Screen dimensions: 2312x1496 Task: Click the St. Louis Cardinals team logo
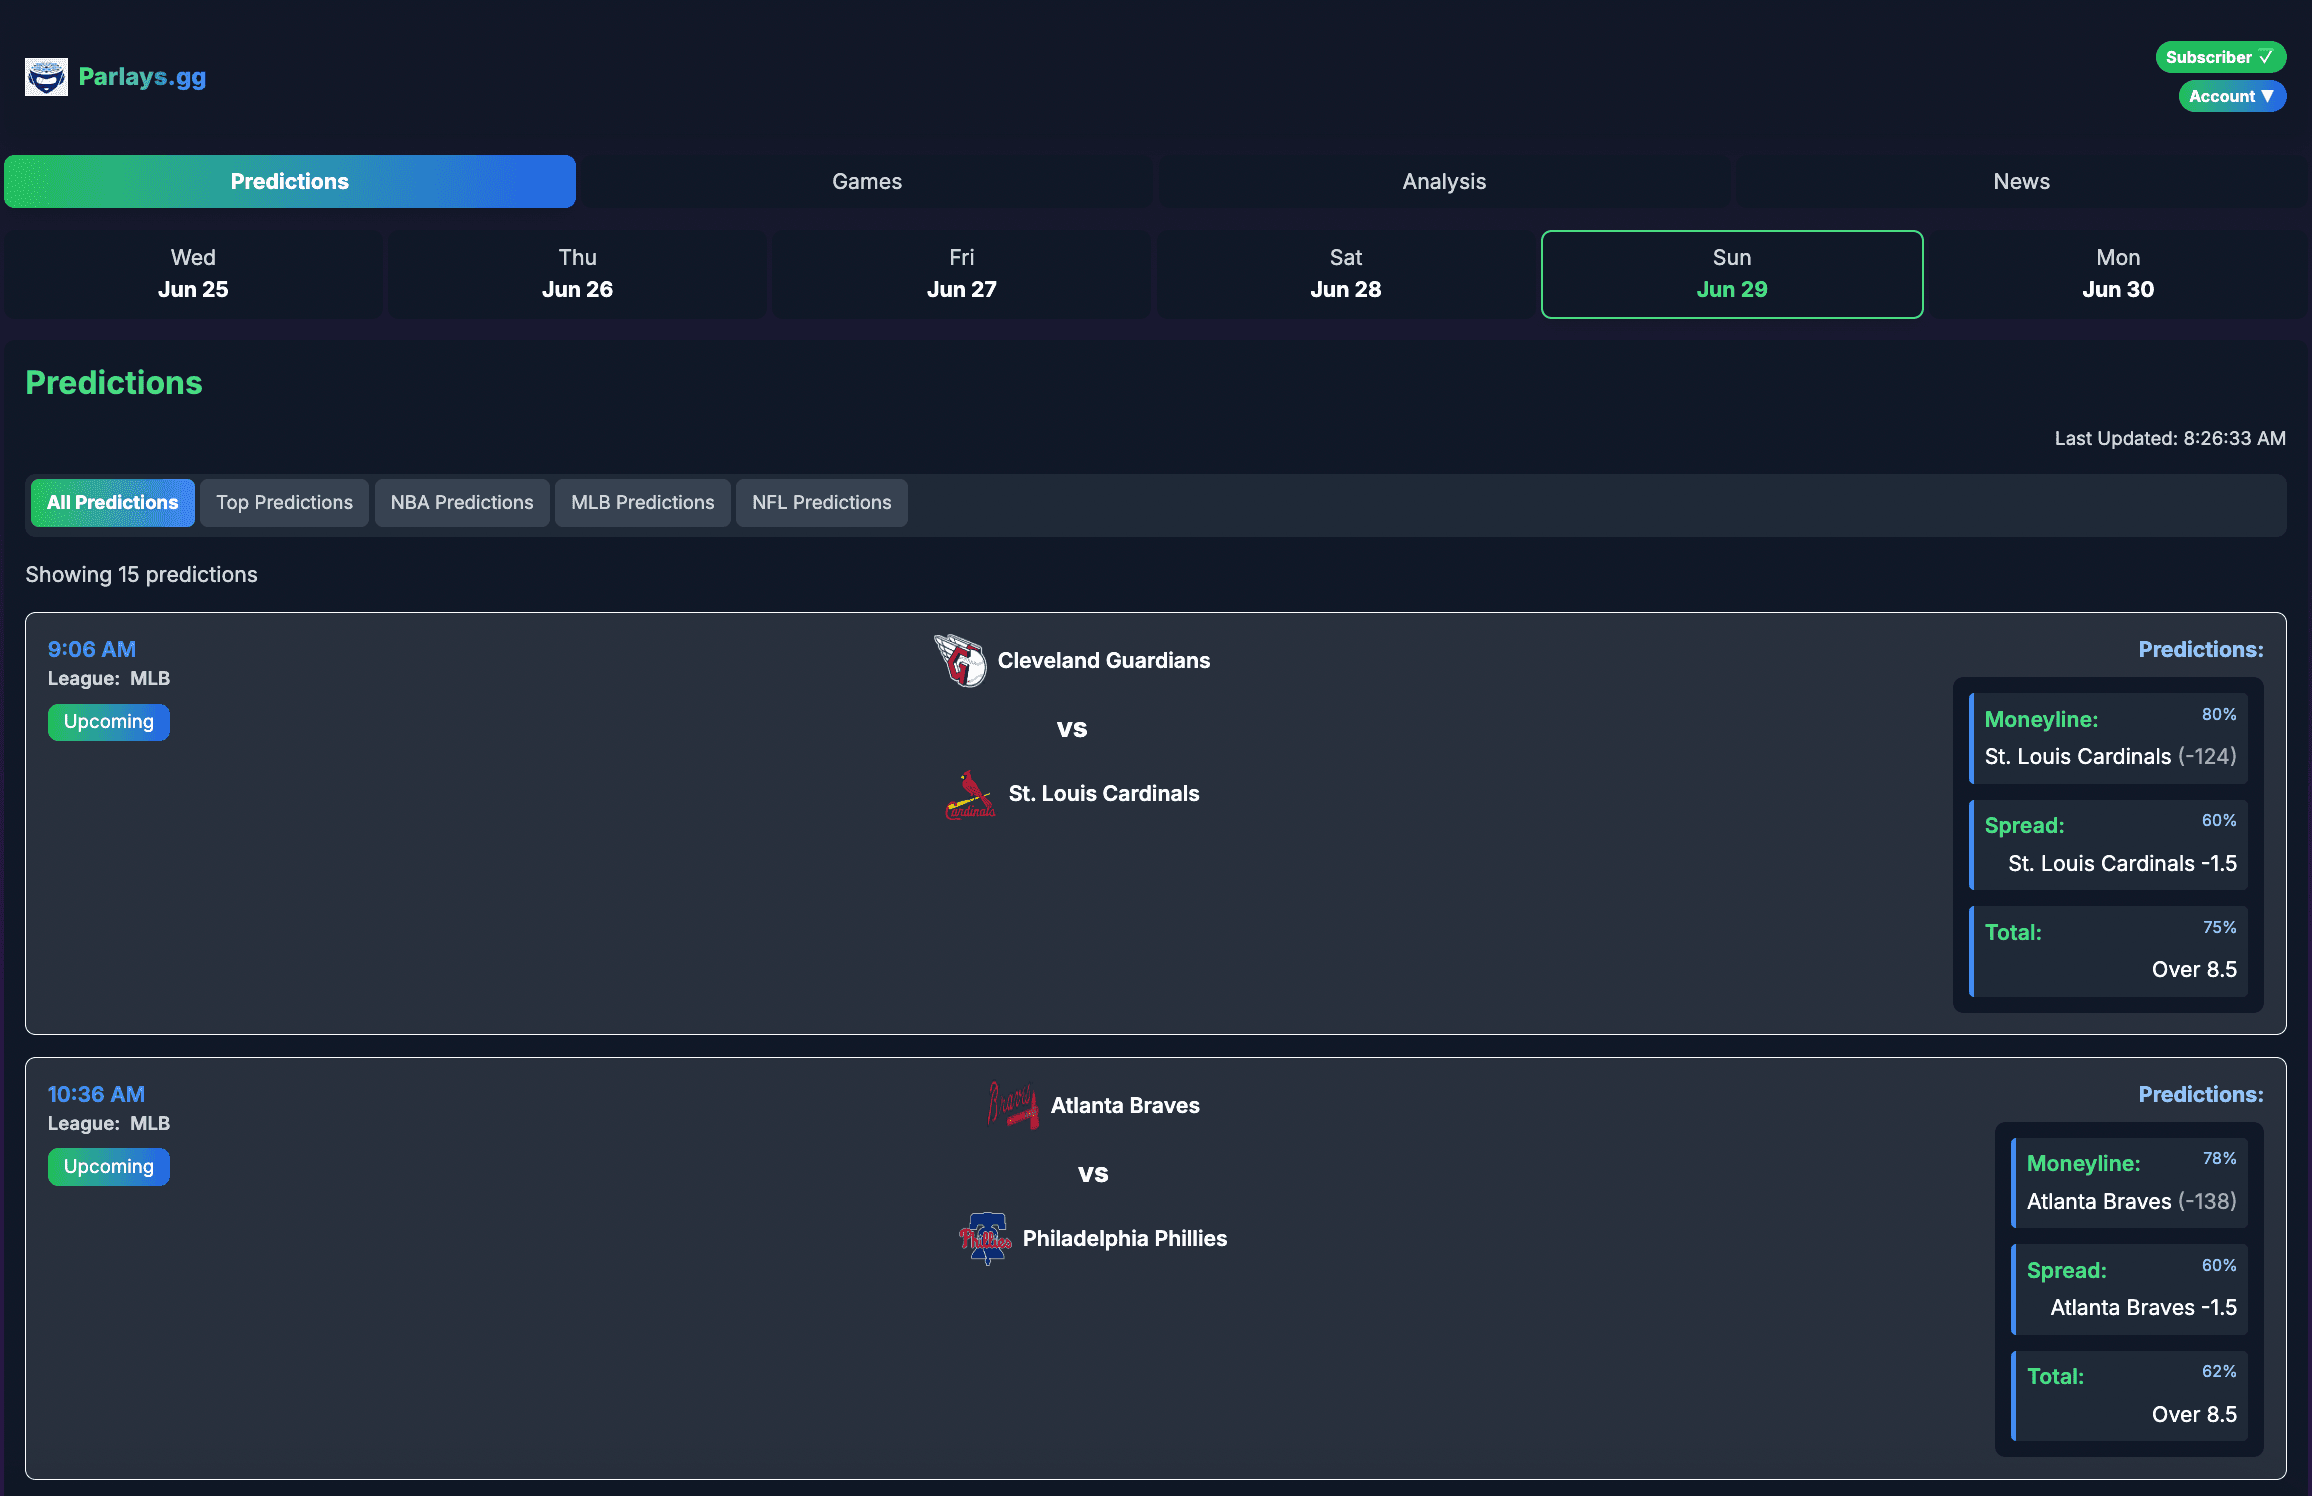971,793
